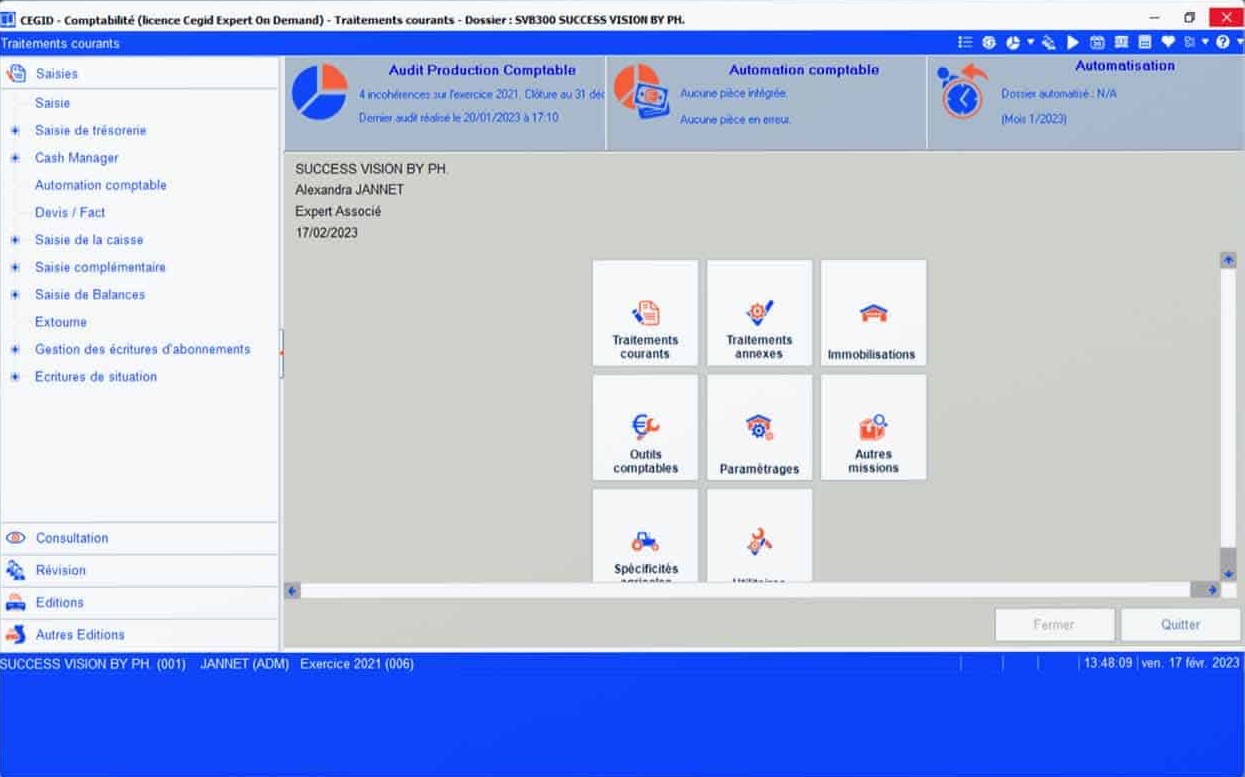The width and height of the screenshot is (1245, 777).
Task: Open Automation comptable in the left tree
Action: pos(101,185)
